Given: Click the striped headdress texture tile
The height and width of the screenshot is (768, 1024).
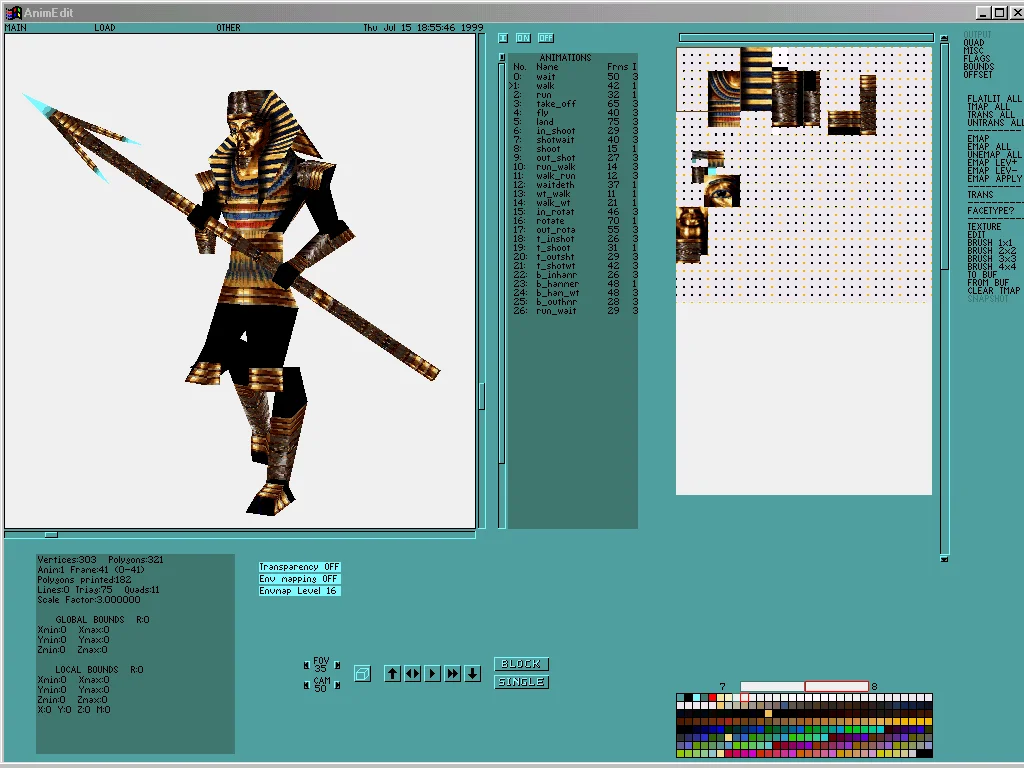Looking at the screenshot, I should (756, 78).
